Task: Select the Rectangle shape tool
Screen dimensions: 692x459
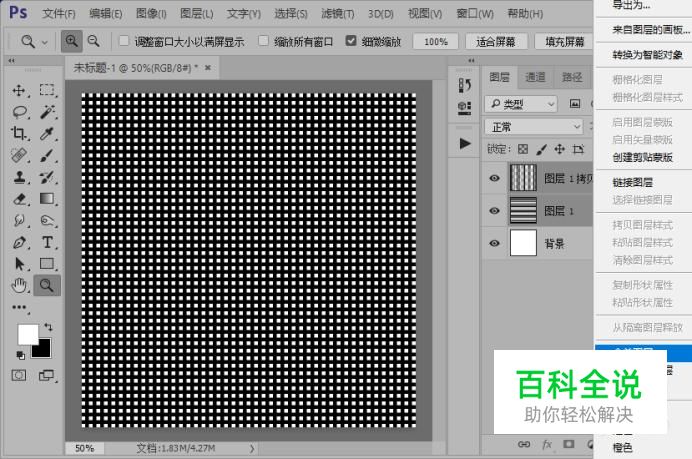Action: tap(47, 263)
